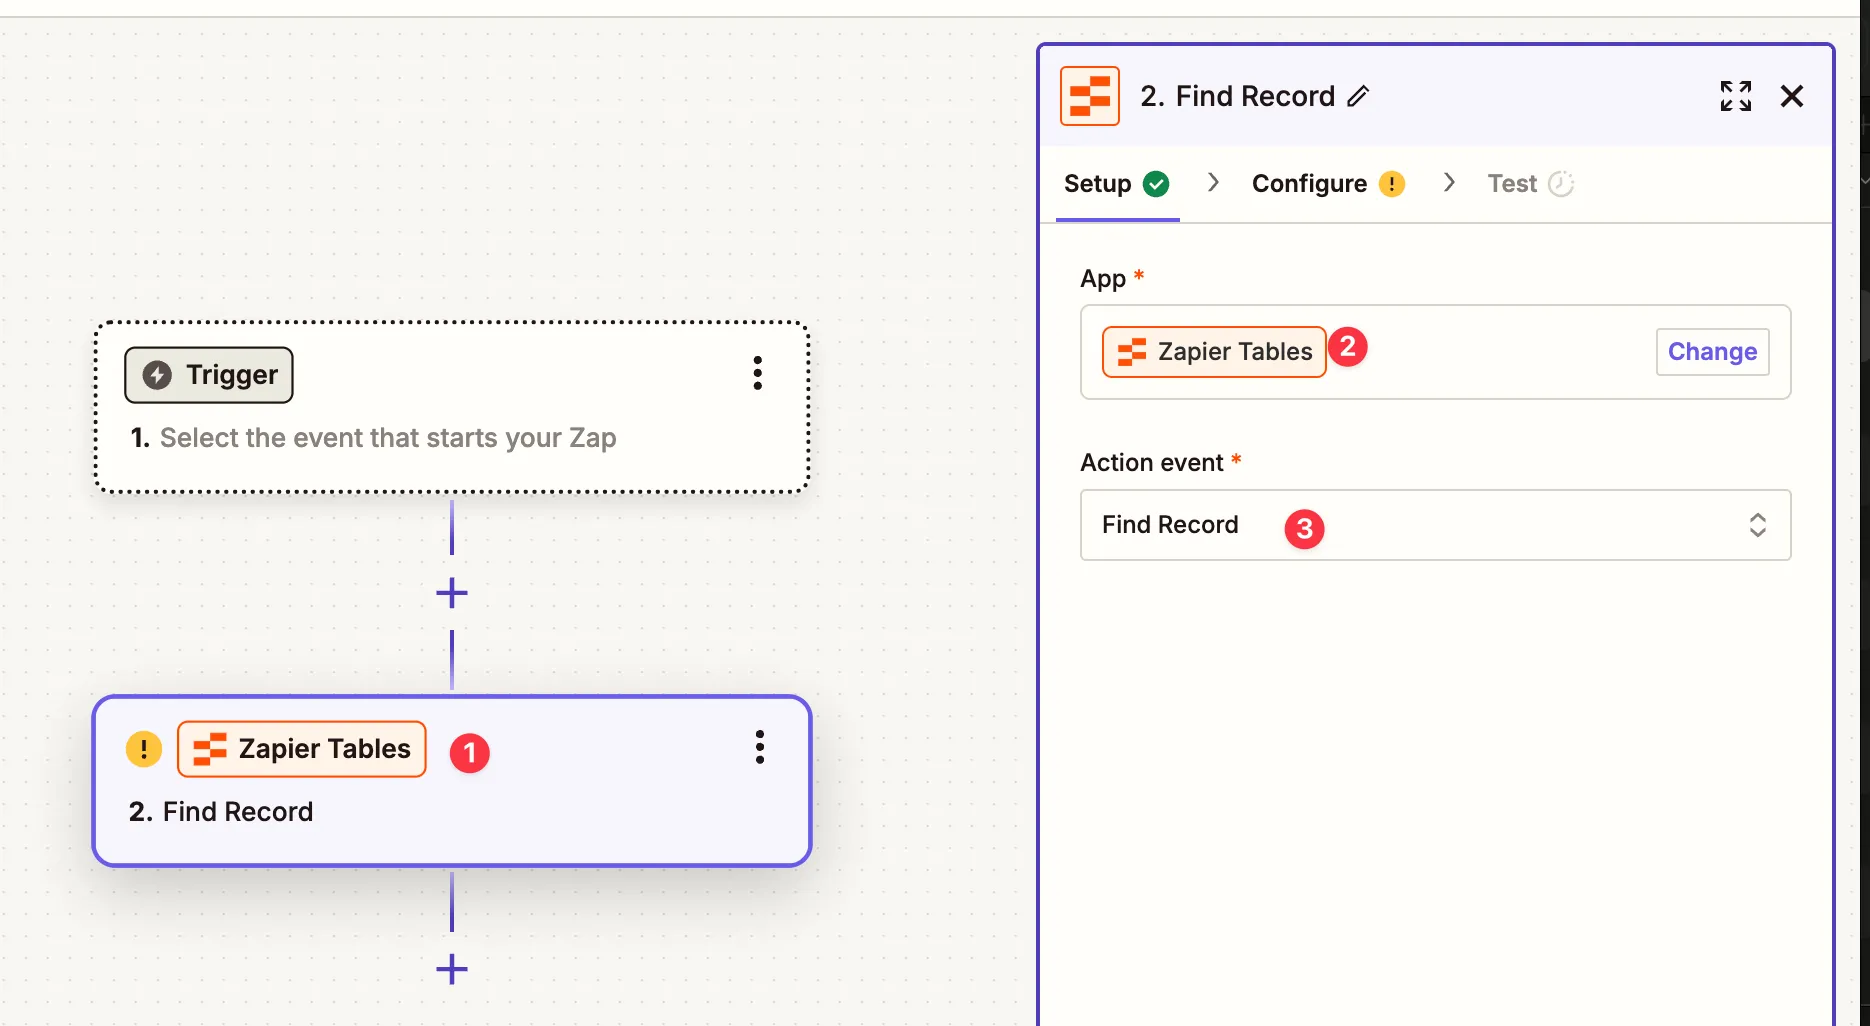The image size is (1870, 1026).
Task: Close the Find Record panel
Action: tap(1791, 96)
